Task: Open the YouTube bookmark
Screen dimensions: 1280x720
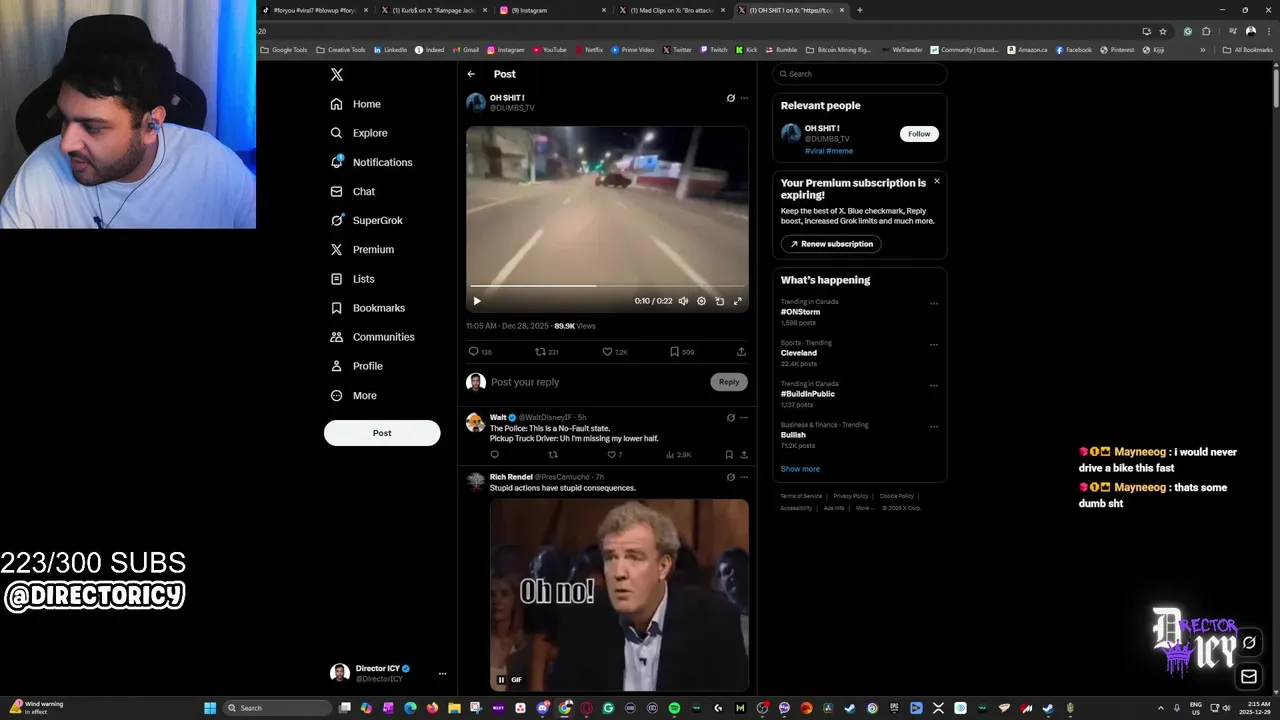Action: [x=550, y=50]
